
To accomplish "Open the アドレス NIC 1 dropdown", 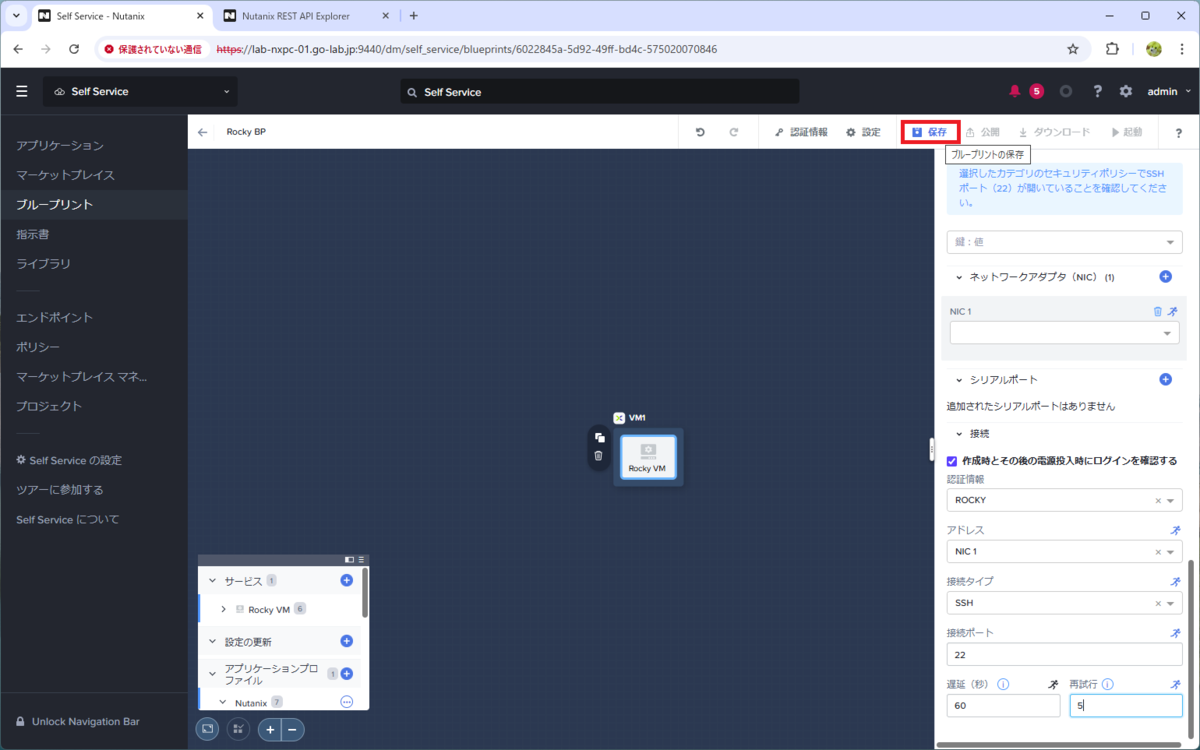I will click(1064, 551).
